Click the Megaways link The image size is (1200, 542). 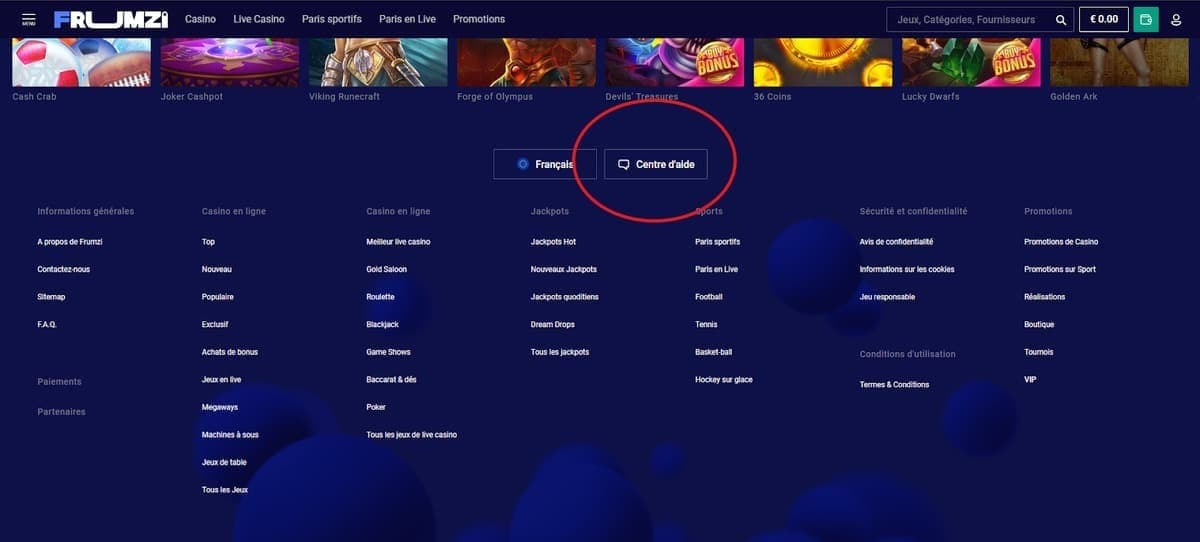(220, 407)
